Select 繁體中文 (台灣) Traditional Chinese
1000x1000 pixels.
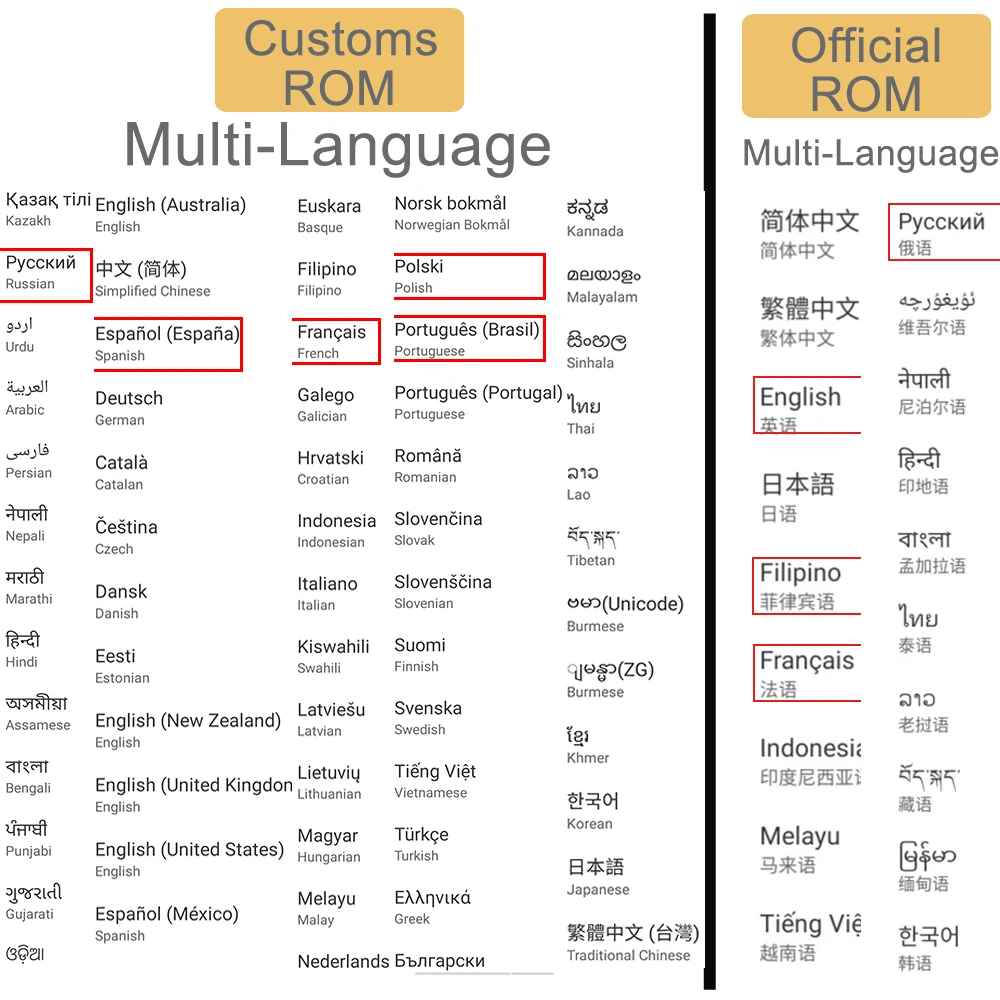(x=633, y=943)
